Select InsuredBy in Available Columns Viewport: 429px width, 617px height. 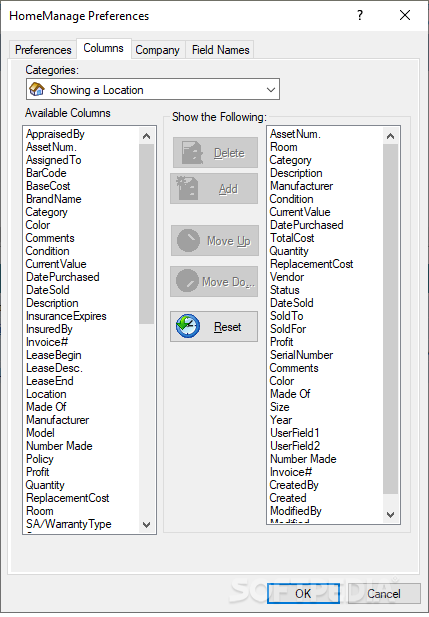click(49, 329)
